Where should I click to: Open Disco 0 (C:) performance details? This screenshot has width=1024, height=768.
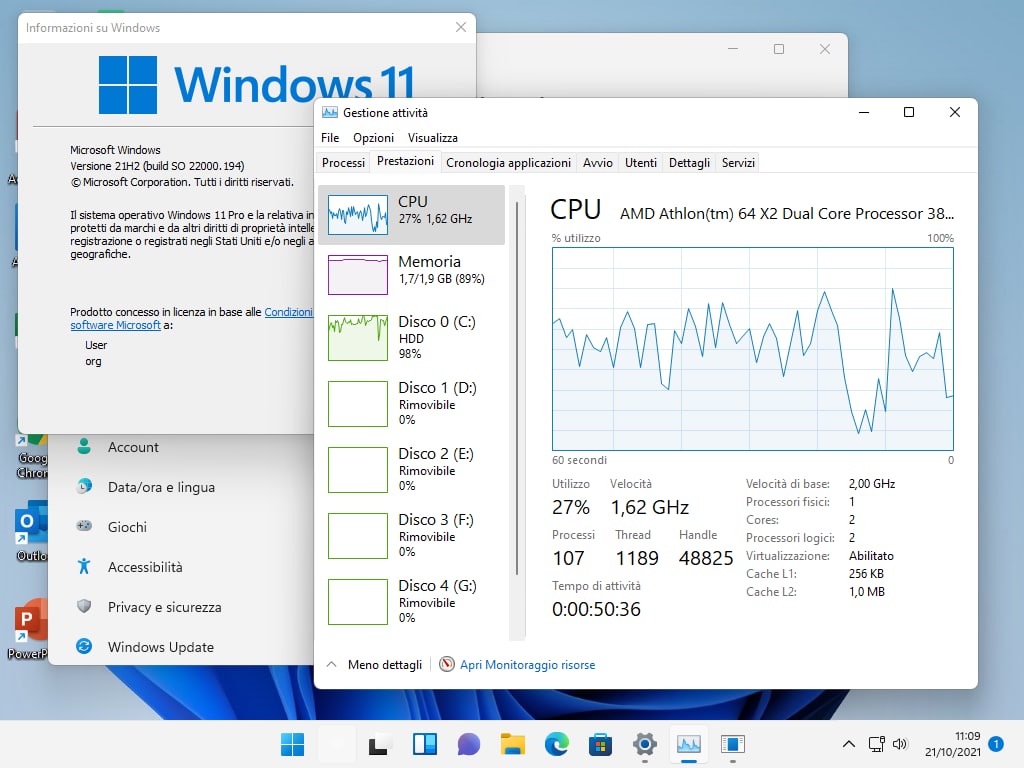[411, 337]
